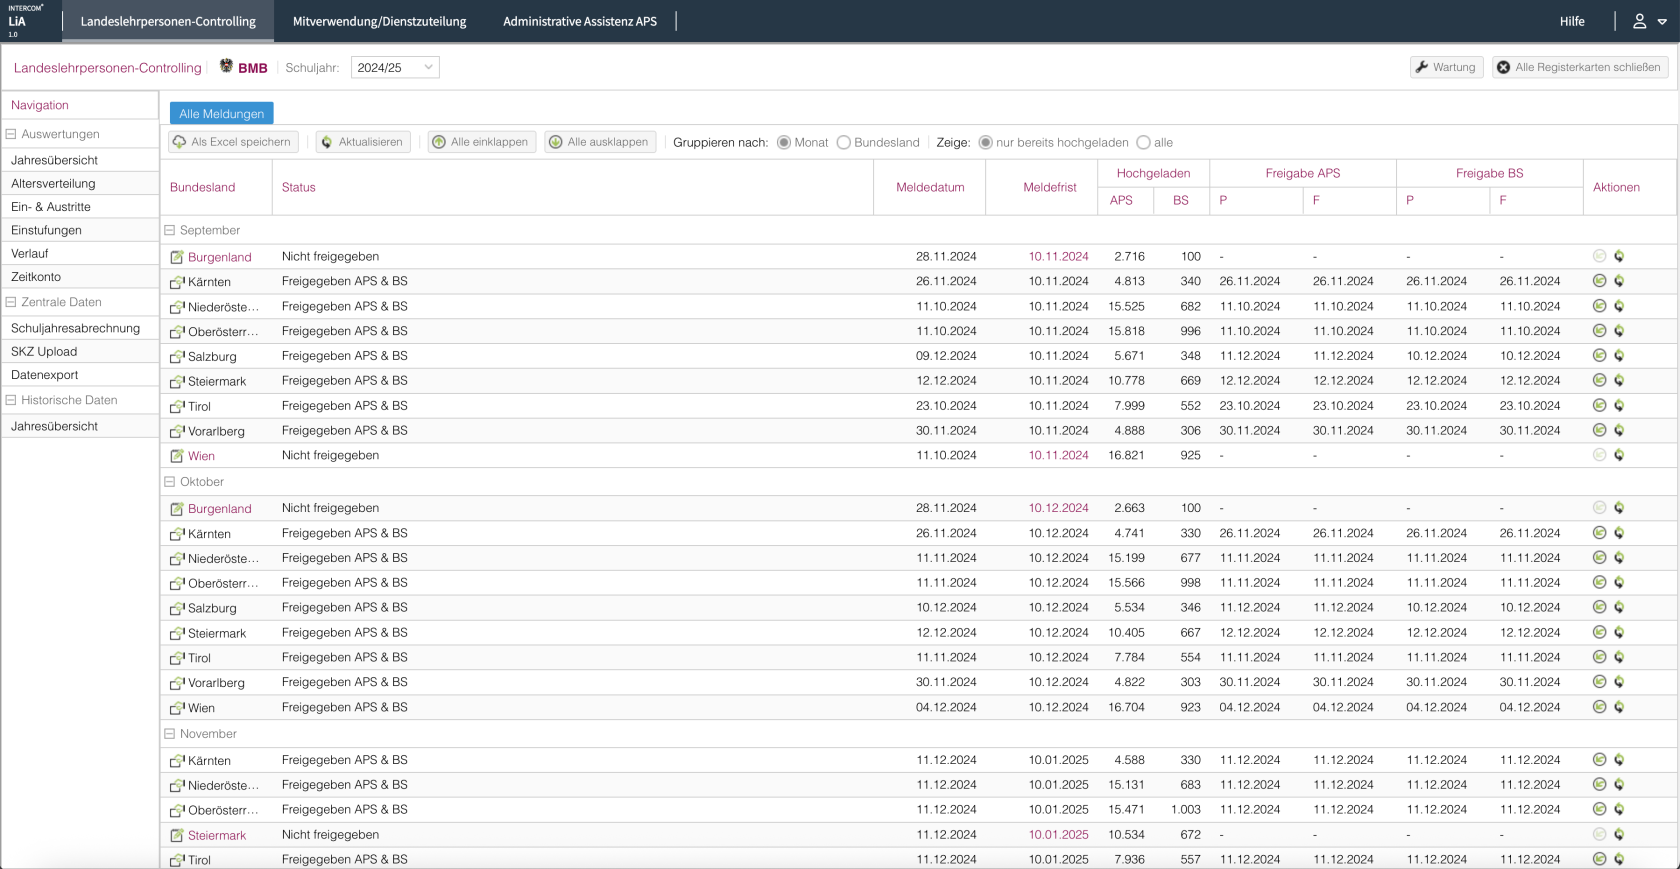
Task: Click refresh action icon for Wien Oktober row
Action: tap(1619, 707)
